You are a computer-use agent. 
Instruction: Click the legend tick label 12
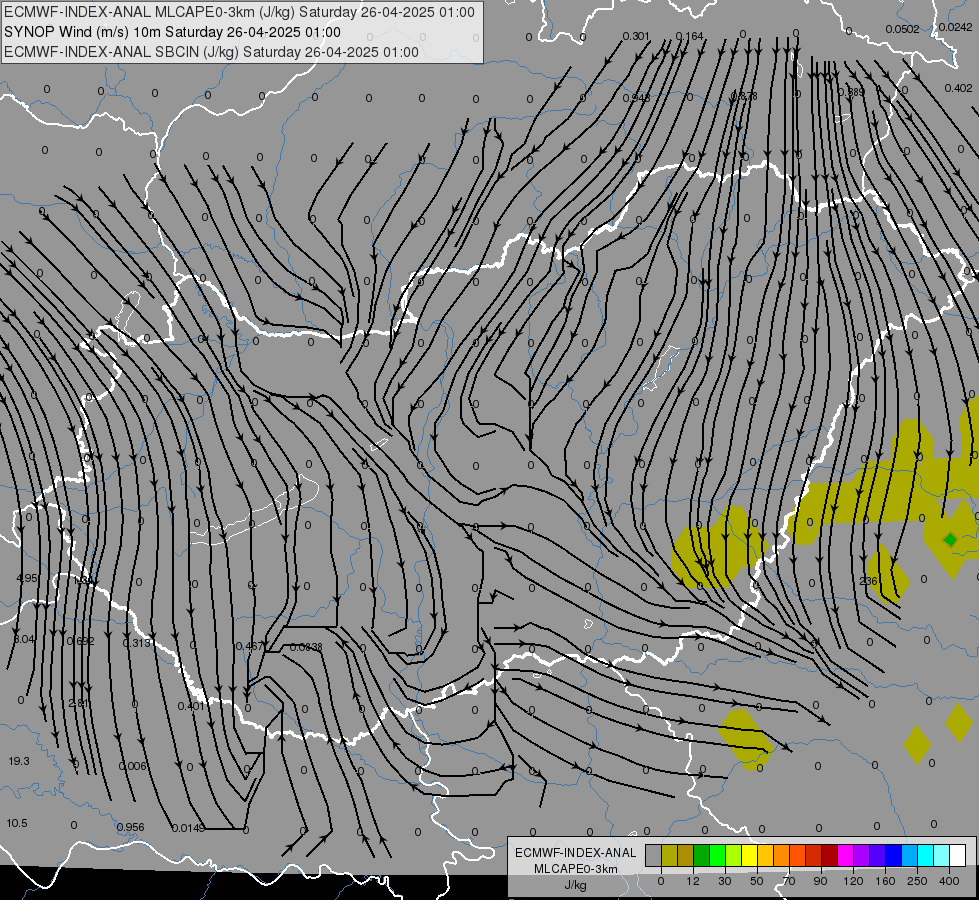pos(693,881)
